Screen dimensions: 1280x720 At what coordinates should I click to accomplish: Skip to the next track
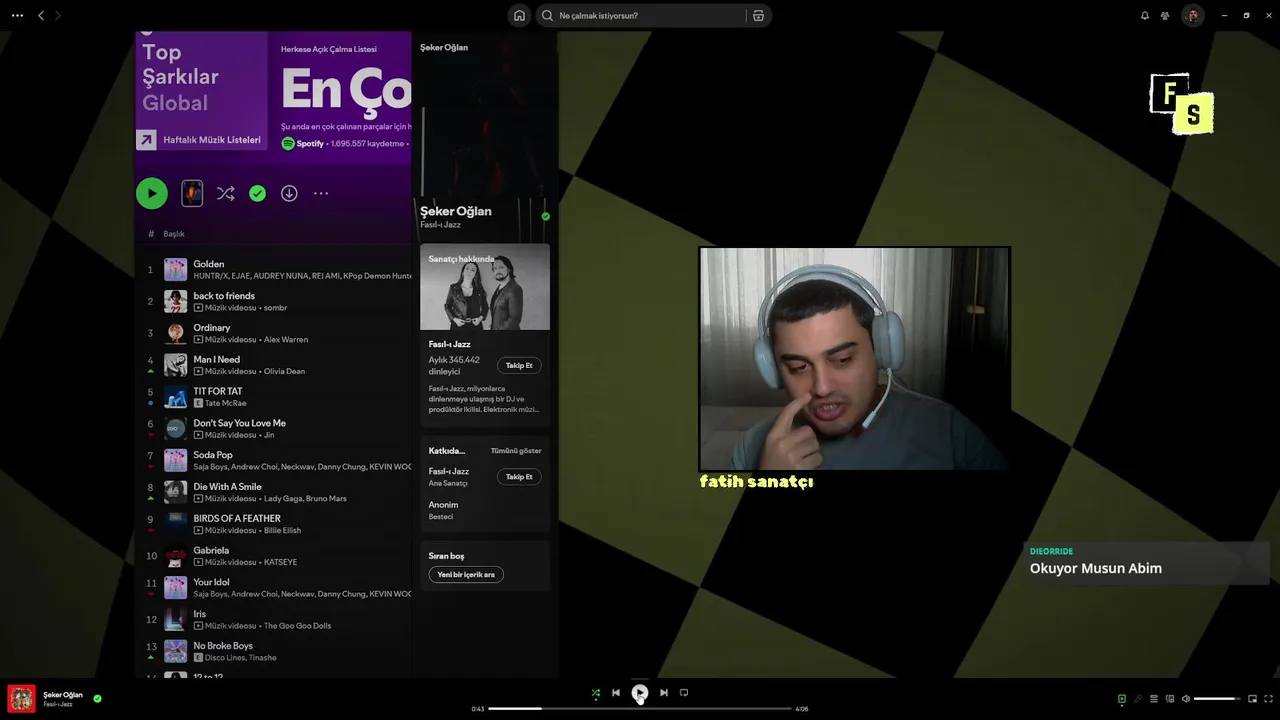click(x=663, y=693)
